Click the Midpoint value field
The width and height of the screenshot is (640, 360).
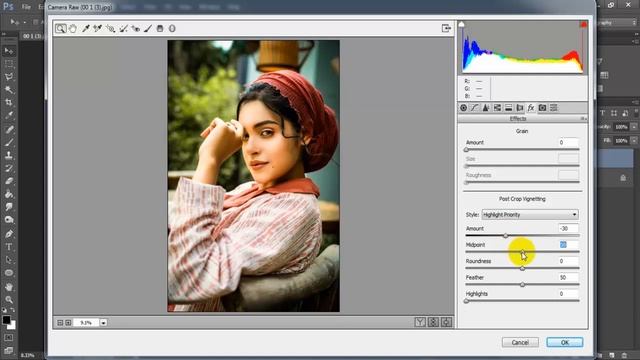coord(568,244)
